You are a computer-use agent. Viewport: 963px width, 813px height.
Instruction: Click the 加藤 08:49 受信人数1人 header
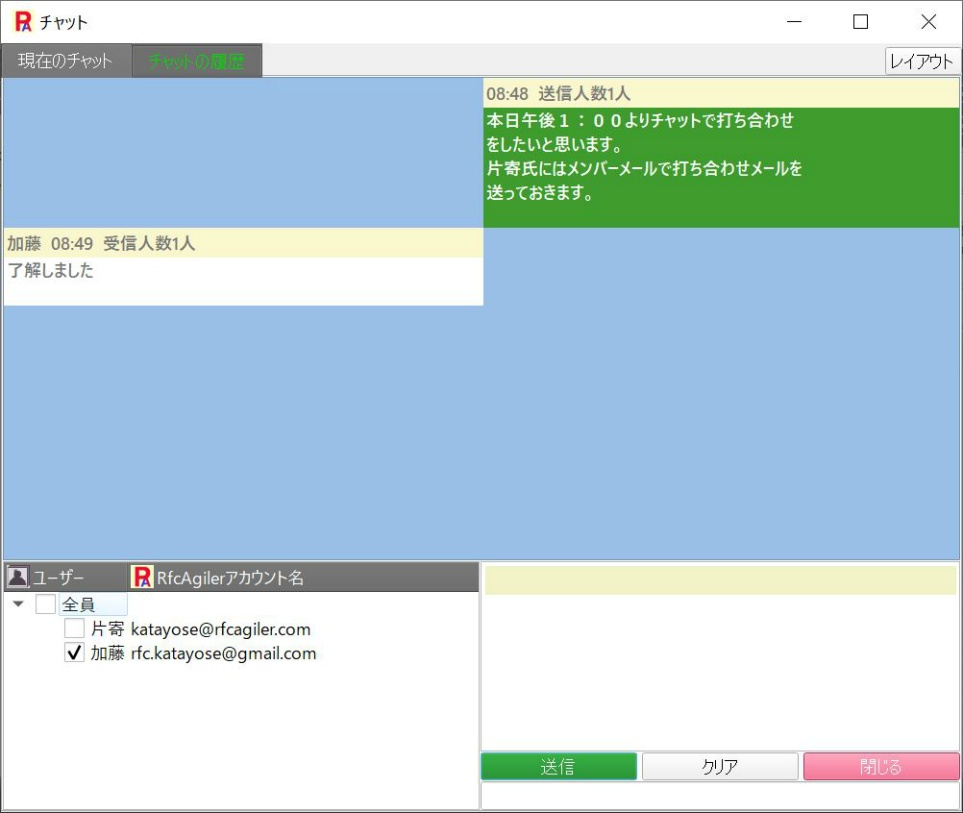[243, 243]
